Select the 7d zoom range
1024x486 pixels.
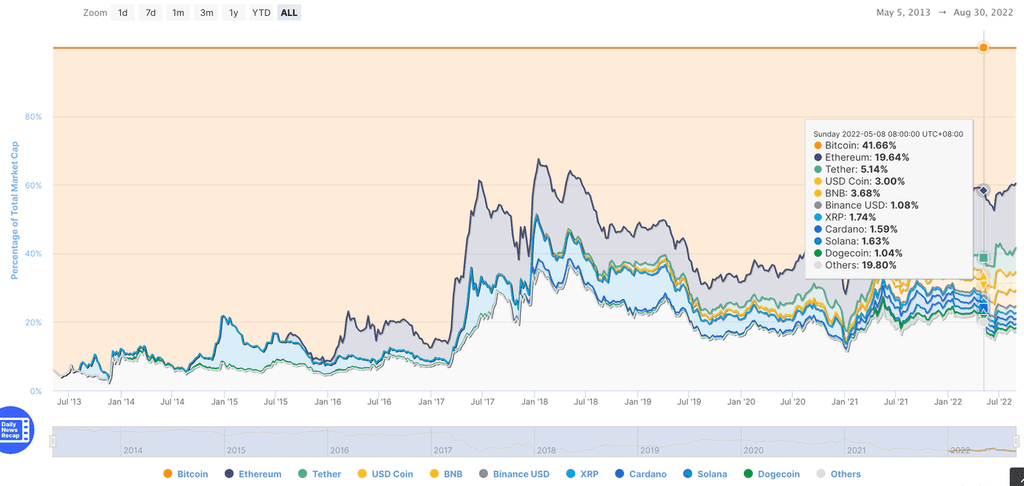[150, 13]
